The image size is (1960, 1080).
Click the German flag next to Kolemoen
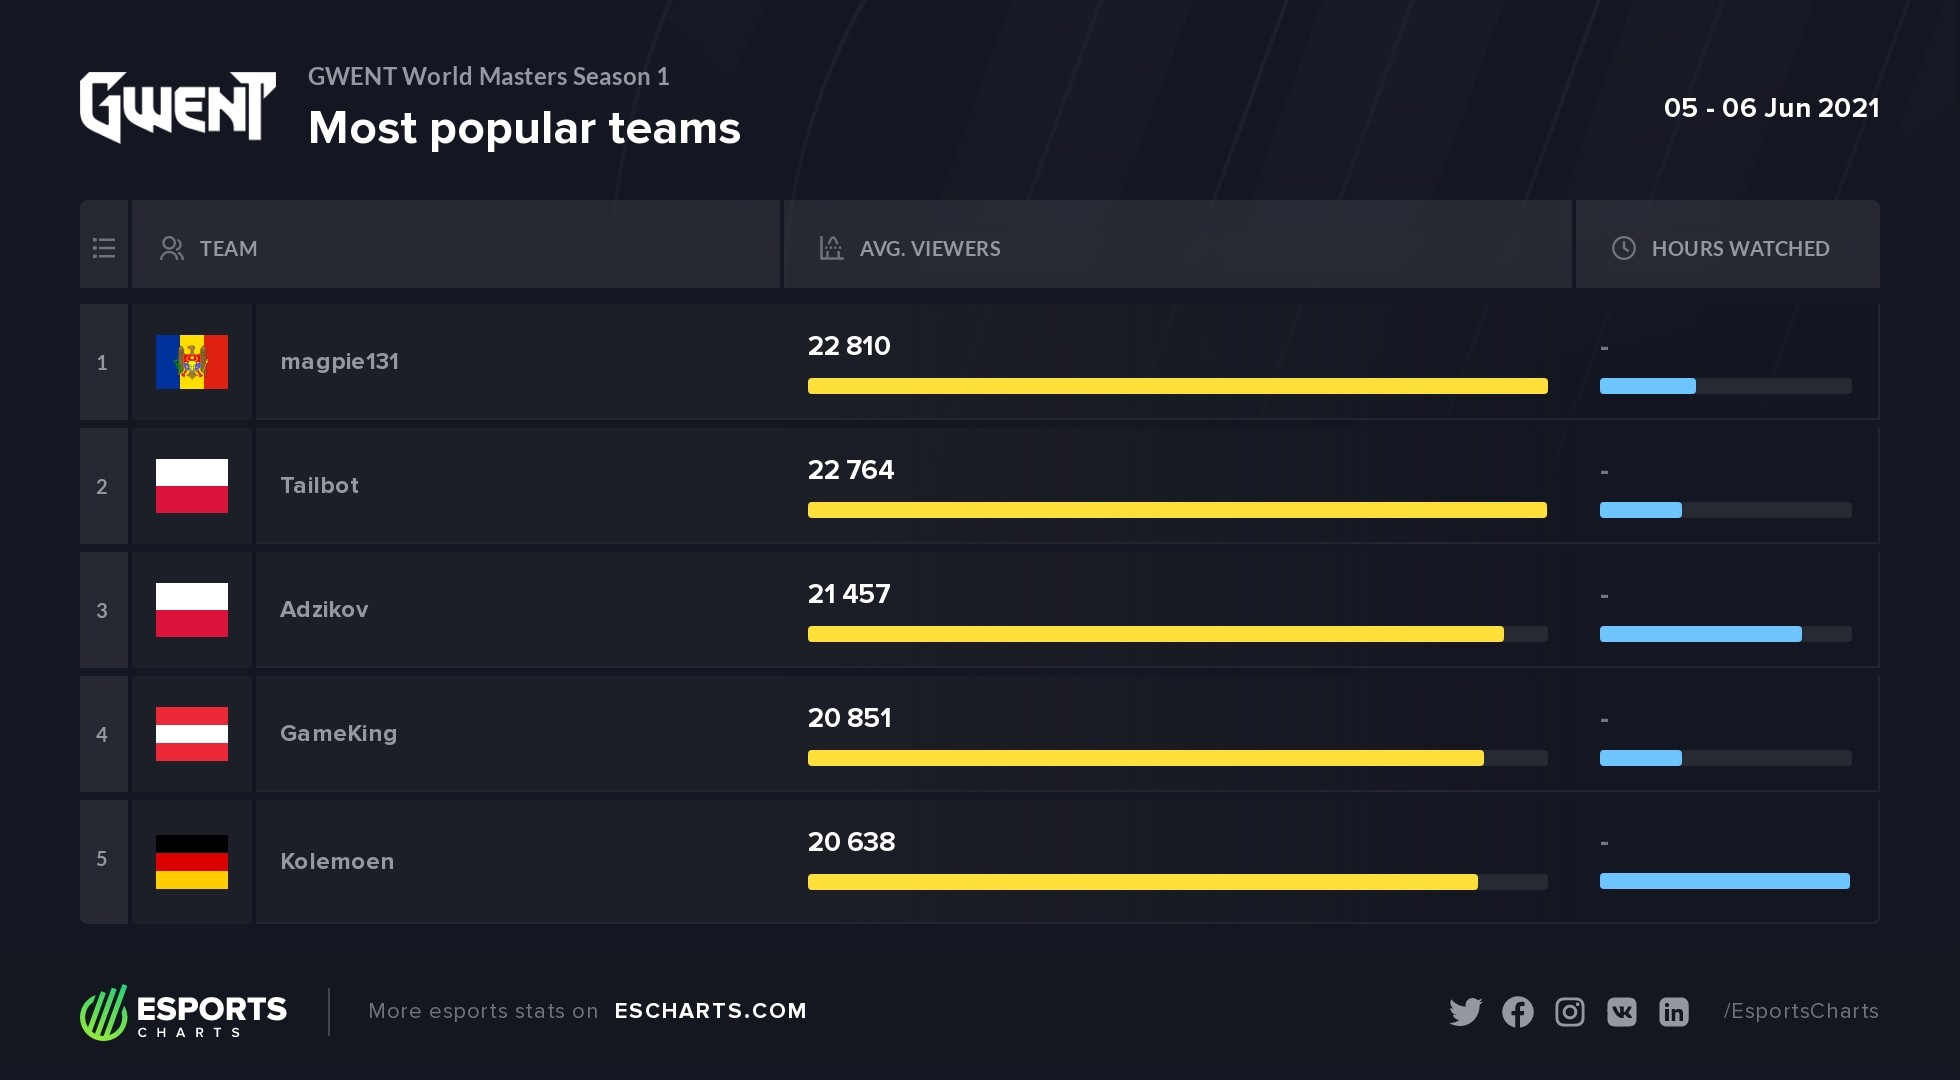coord(192,862)
